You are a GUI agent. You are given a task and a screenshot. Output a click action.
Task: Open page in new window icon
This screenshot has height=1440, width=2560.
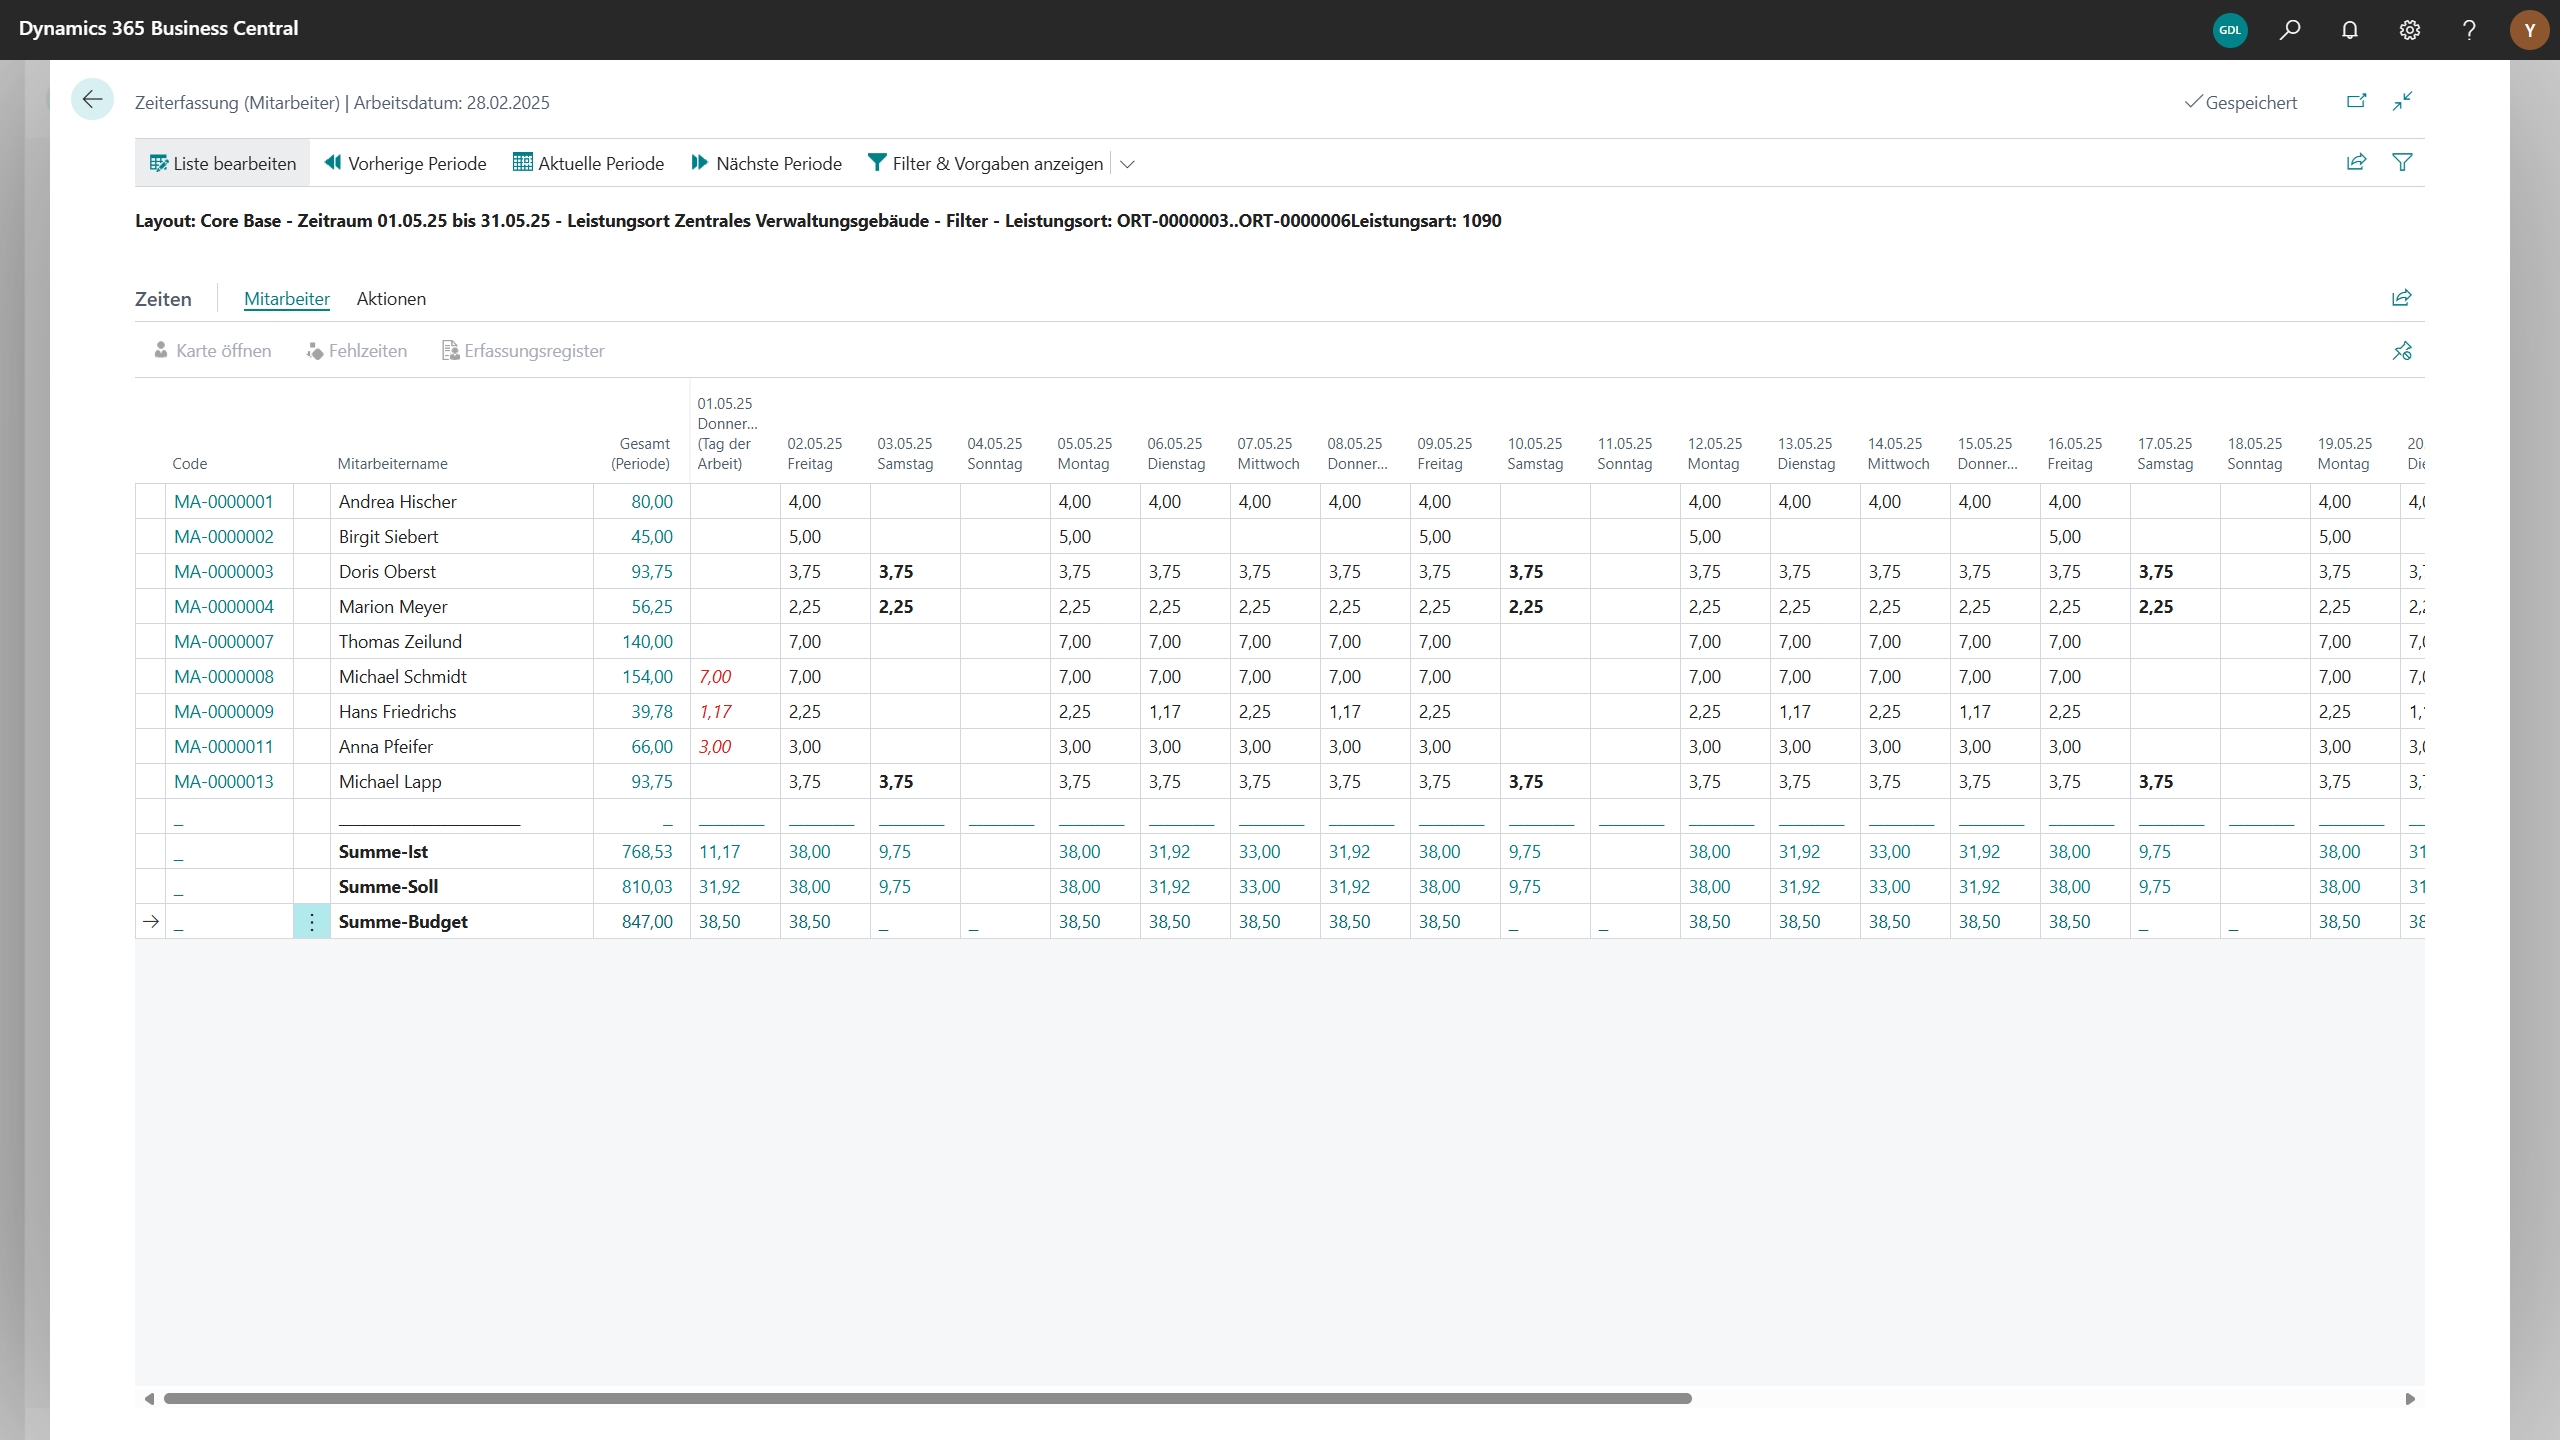tap(2356, 101)
